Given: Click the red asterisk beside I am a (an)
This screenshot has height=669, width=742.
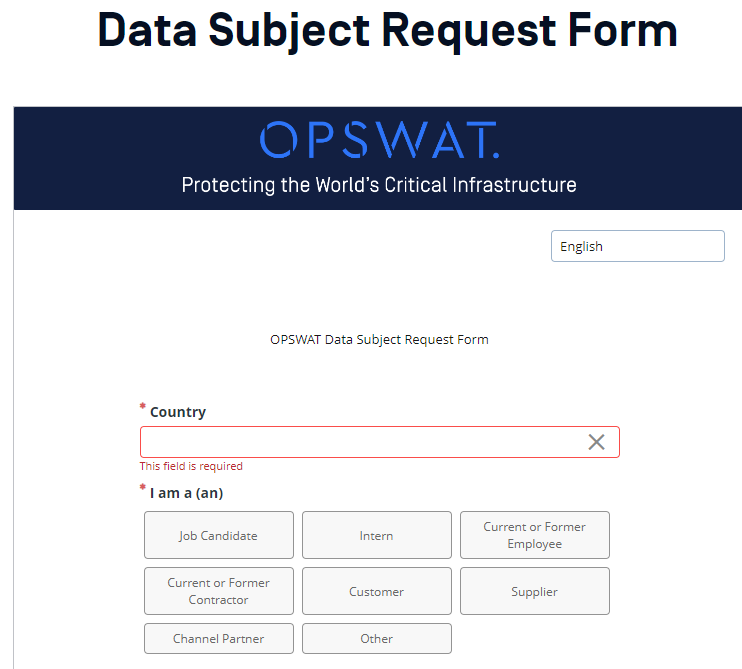Looking at the screenshot, I should (x=142, y=486).
